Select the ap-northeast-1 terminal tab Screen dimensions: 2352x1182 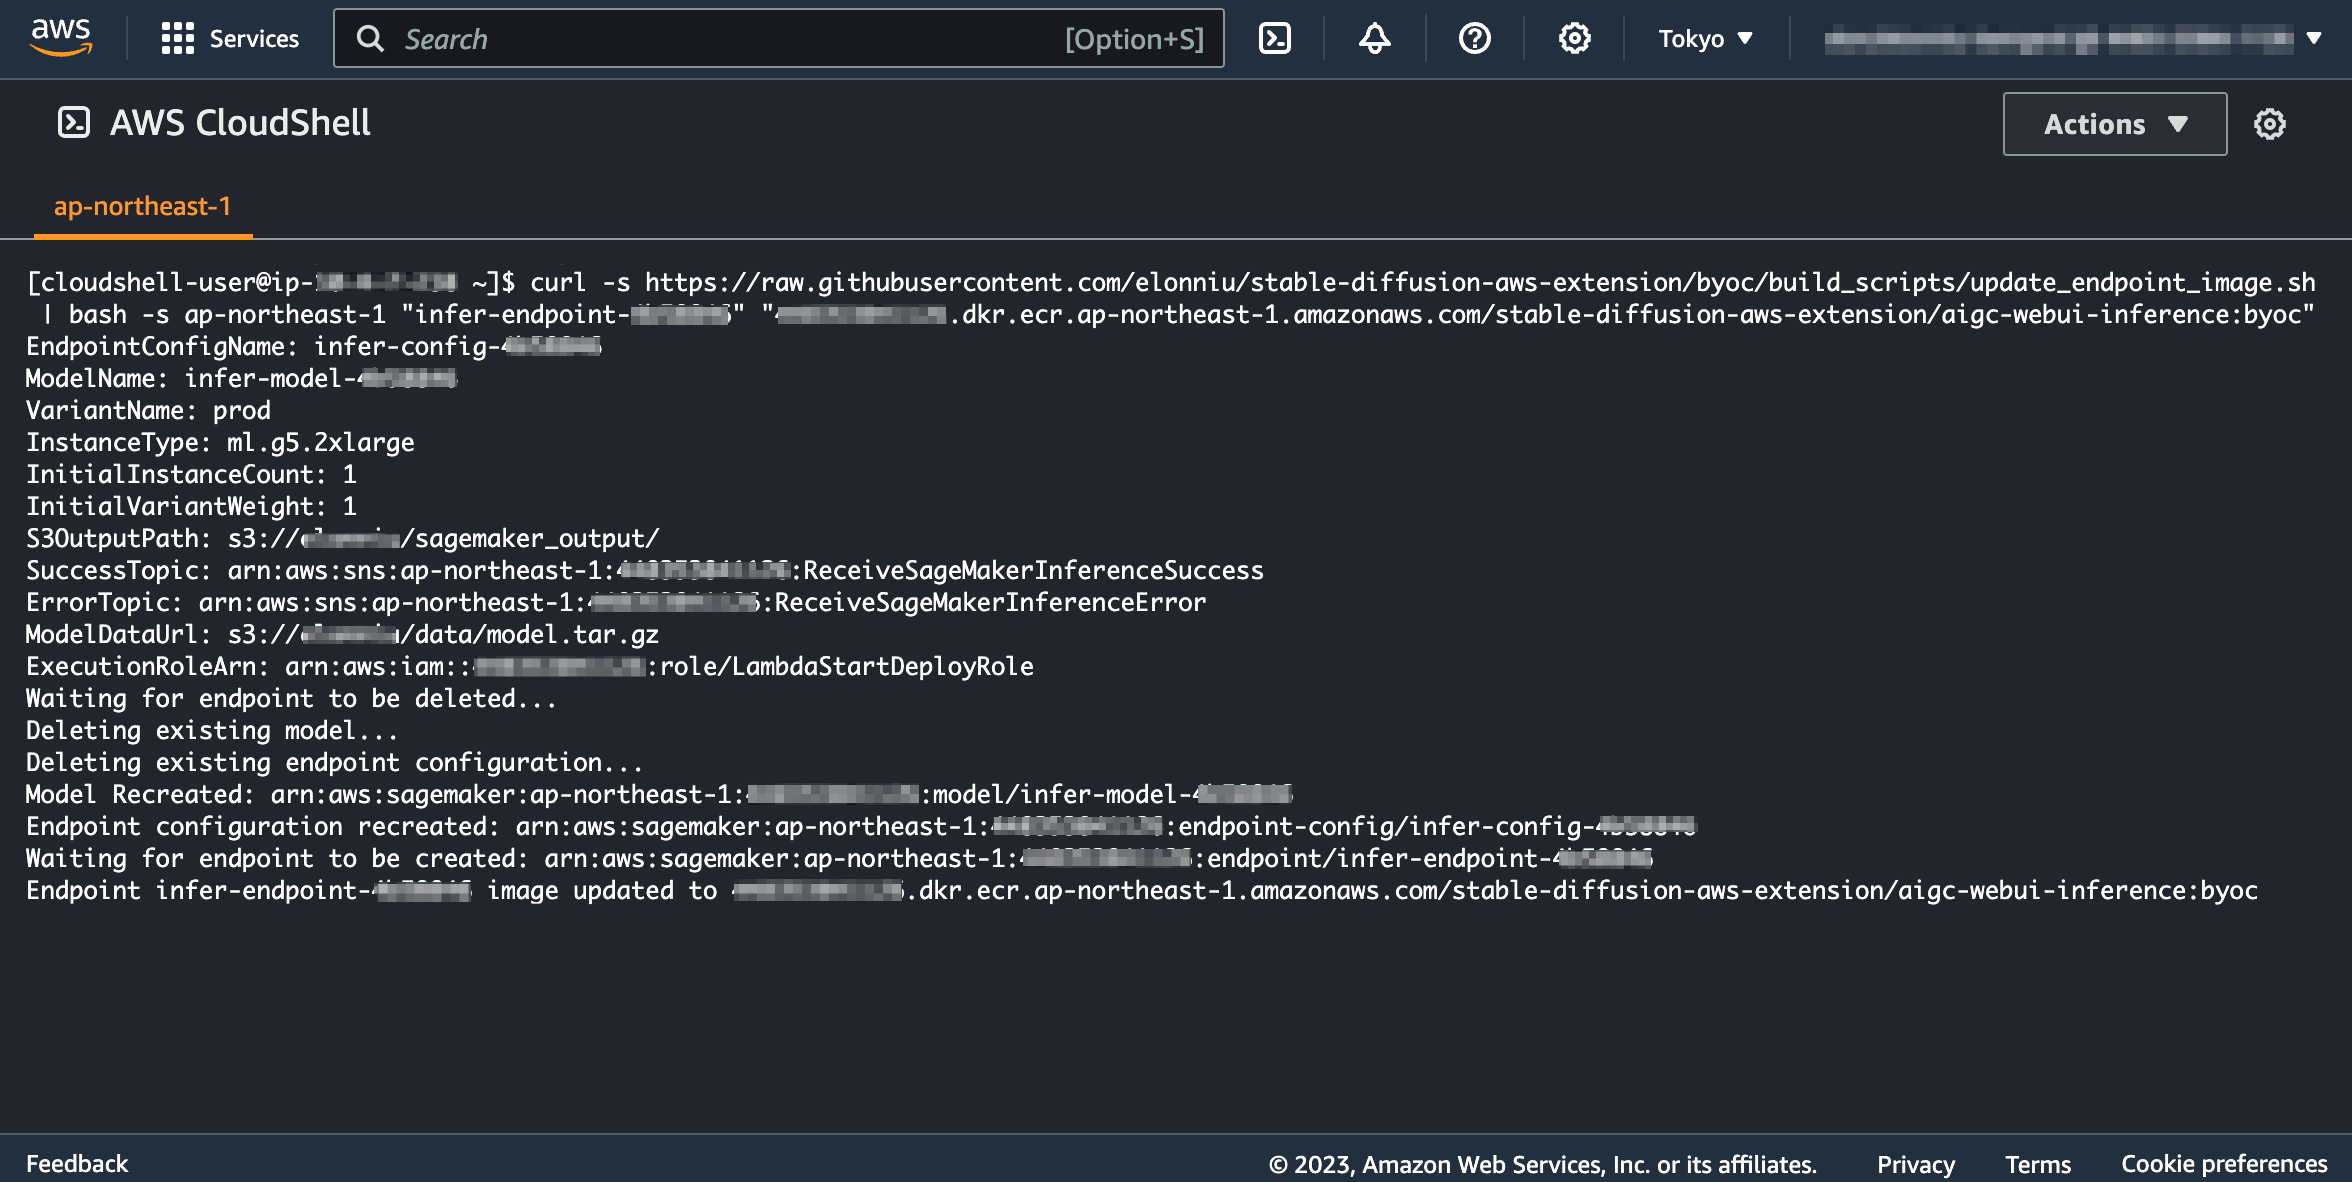142,206
